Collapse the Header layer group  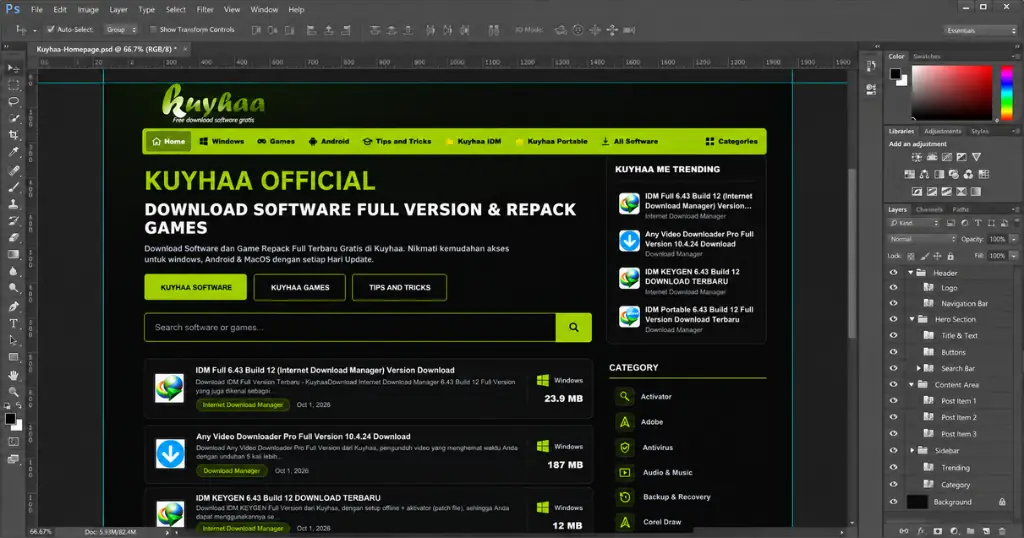point(910,273)
